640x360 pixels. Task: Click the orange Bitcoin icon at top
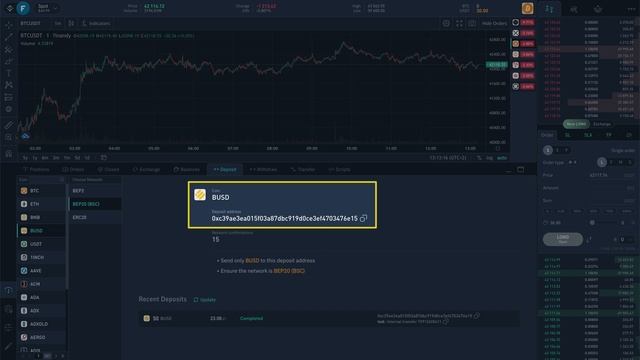(527, 8)
